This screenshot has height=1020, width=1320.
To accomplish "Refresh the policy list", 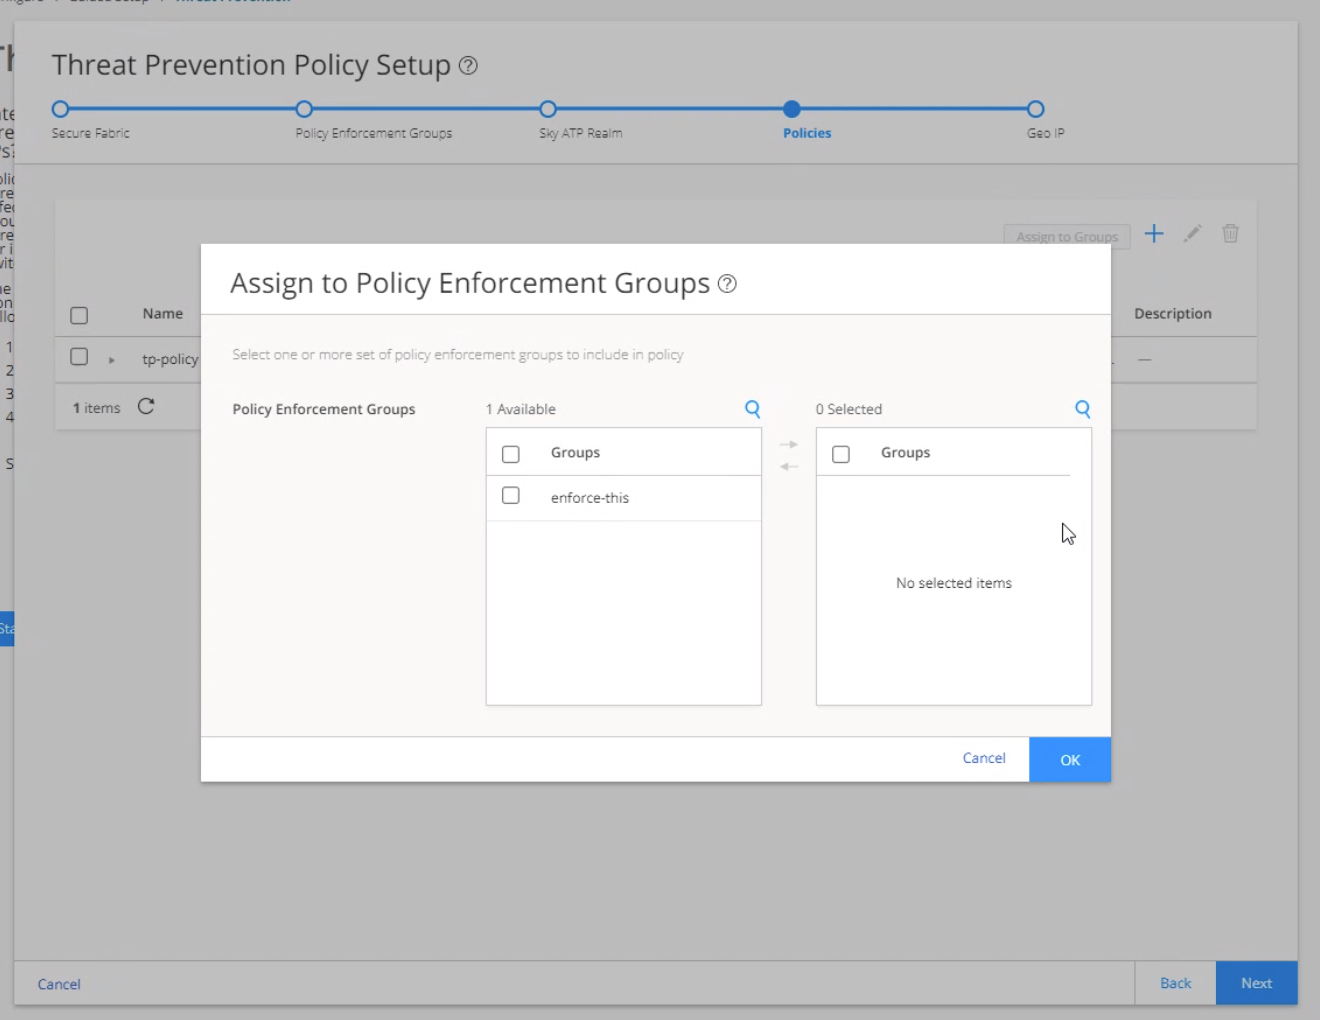I will (x=146, y=407).
